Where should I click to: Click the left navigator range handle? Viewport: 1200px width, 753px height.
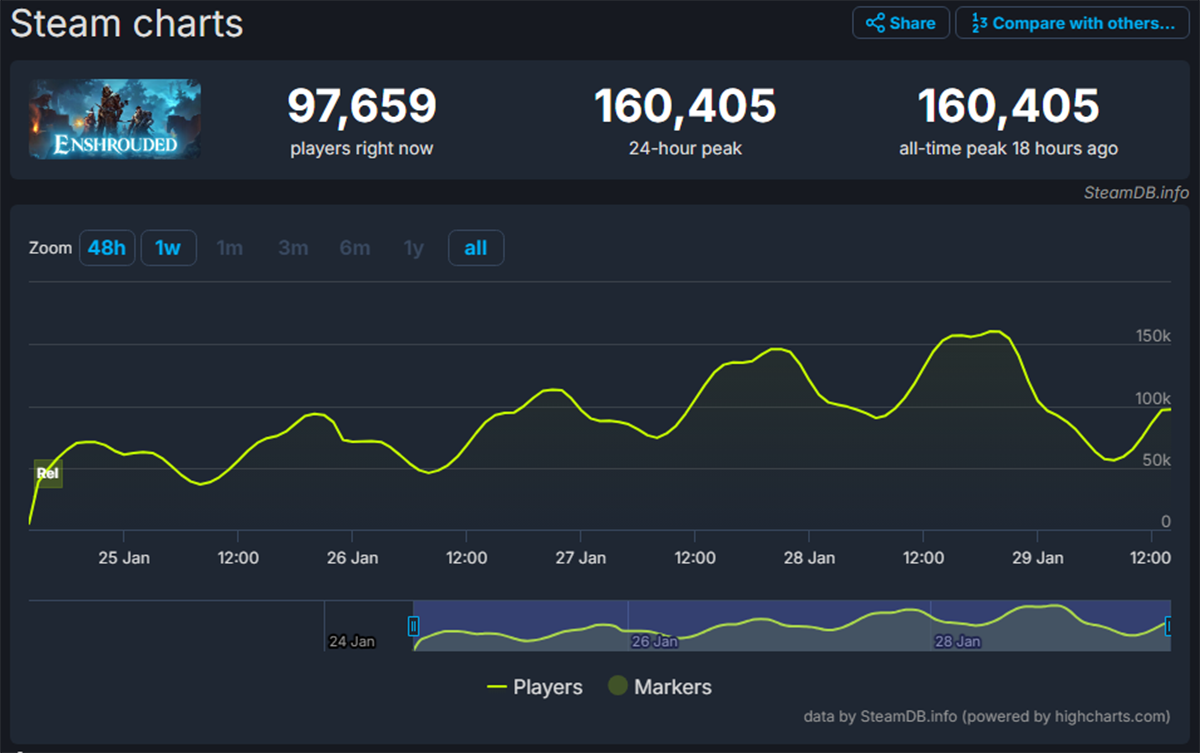pos(413,627)
